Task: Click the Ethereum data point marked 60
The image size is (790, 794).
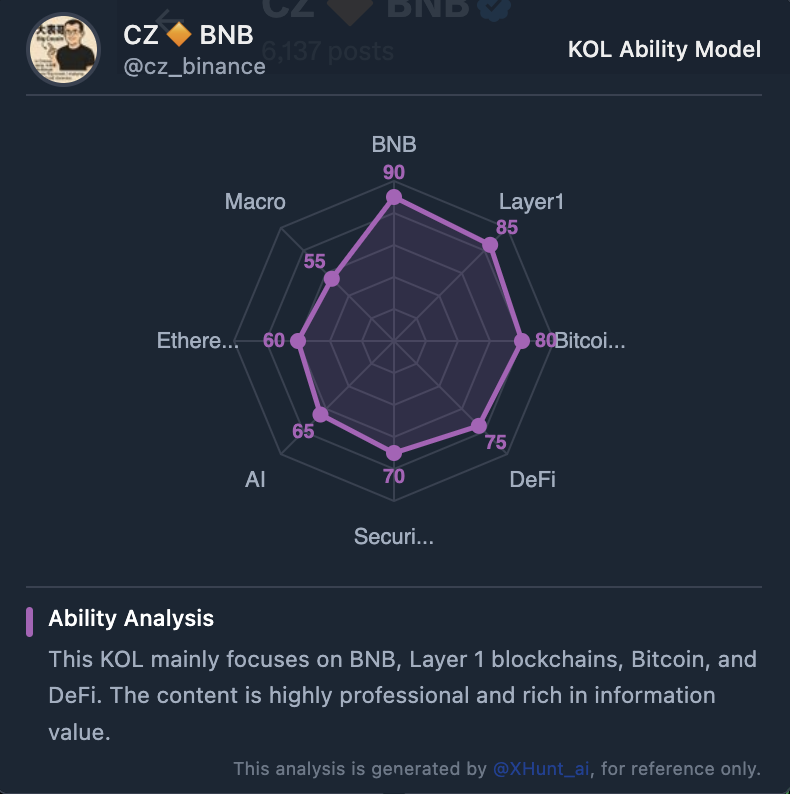Action: [x=298, y=341]
